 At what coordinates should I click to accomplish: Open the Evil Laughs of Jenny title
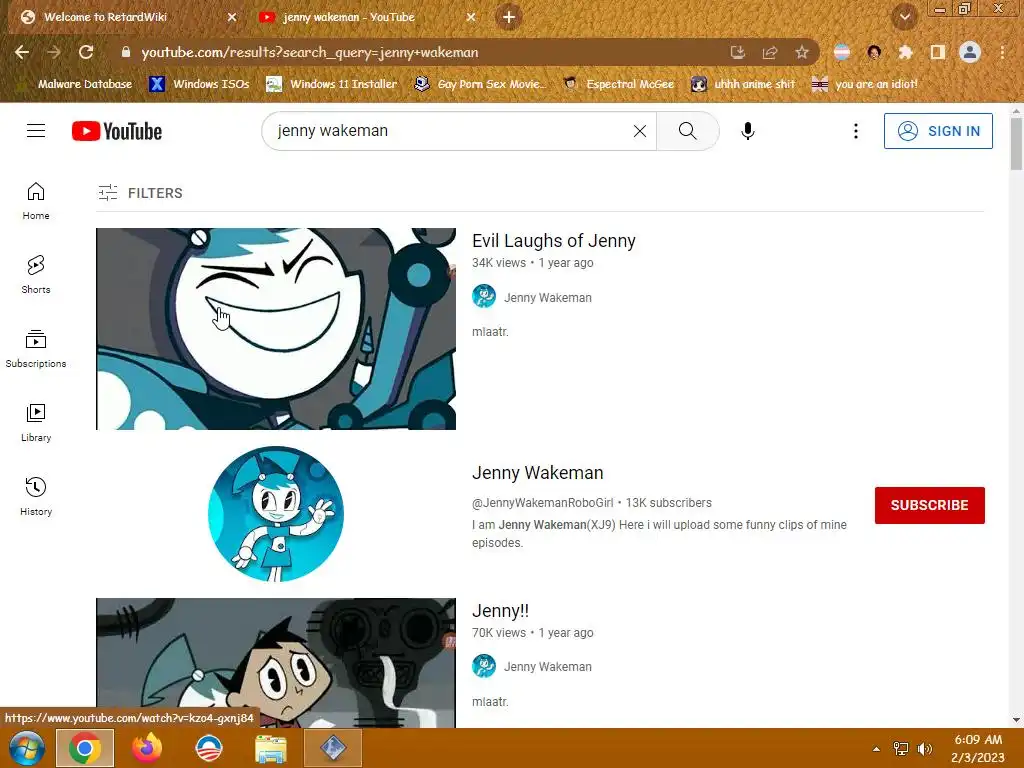coord(554,241)
